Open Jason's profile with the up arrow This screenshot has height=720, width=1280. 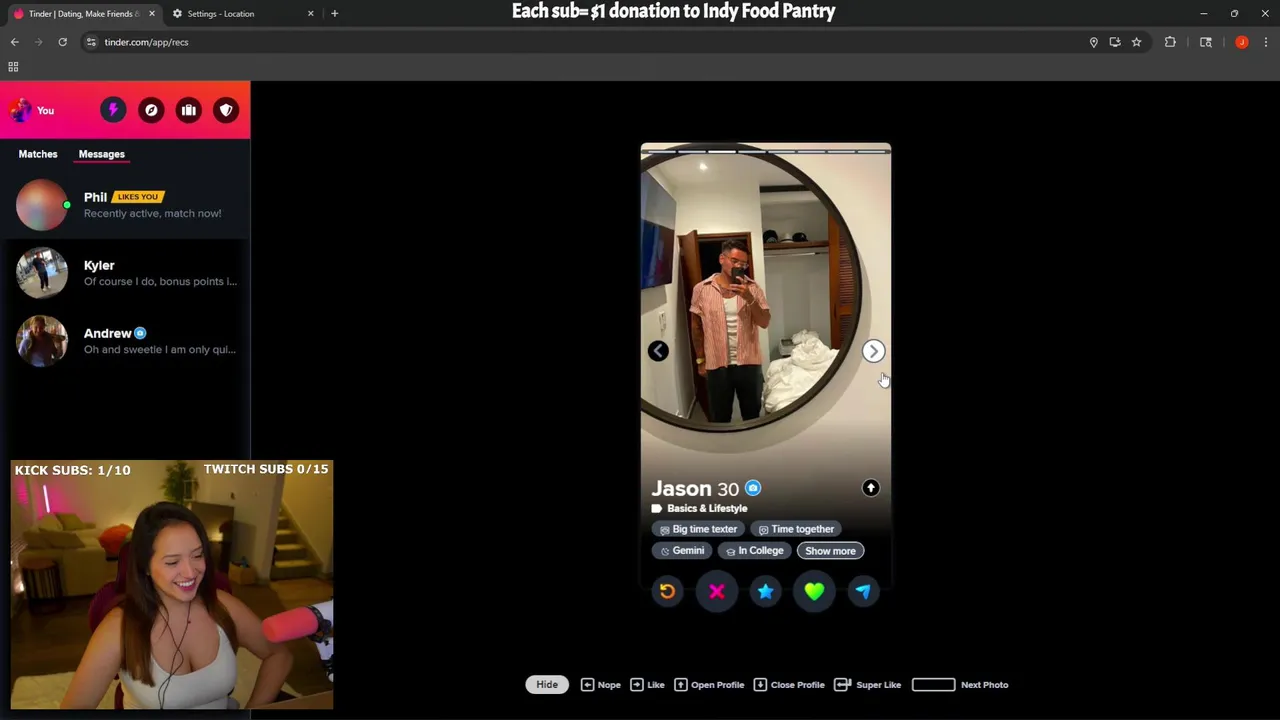(871, 488)
